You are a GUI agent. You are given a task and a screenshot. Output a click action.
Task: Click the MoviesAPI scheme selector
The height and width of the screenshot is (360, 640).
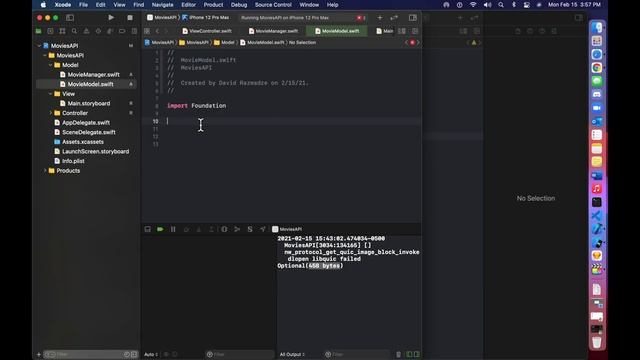coord(162,18)
